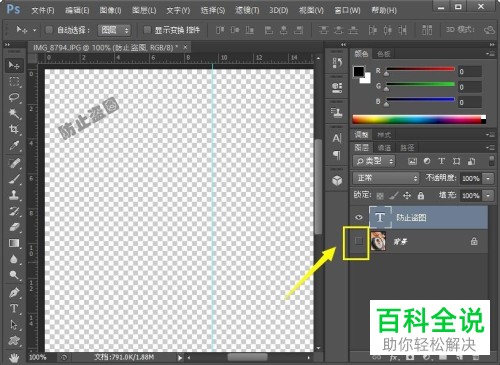Enable the 自动选择 checkbox
Viewport: 500px width, 365px height.
tap(49, 30)
